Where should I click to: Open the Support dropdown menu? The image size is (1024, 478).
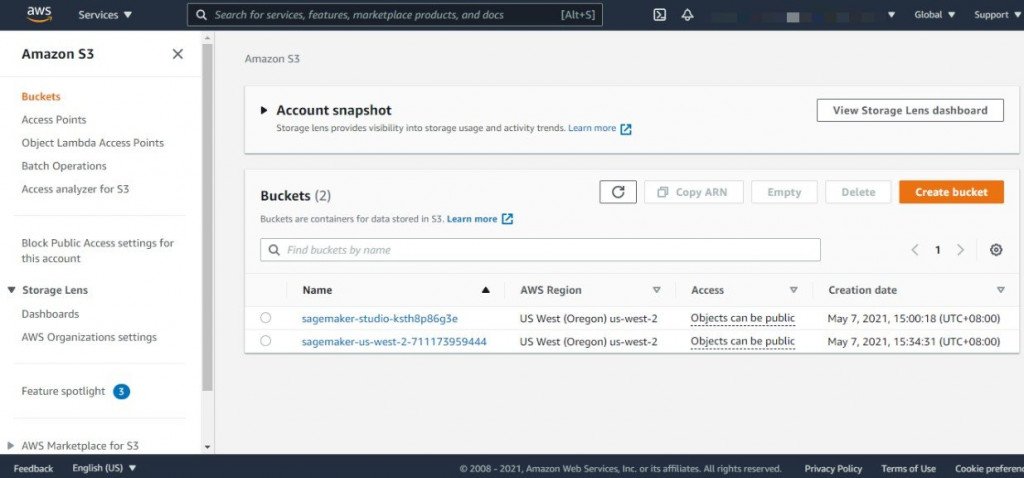coord(999,14)
